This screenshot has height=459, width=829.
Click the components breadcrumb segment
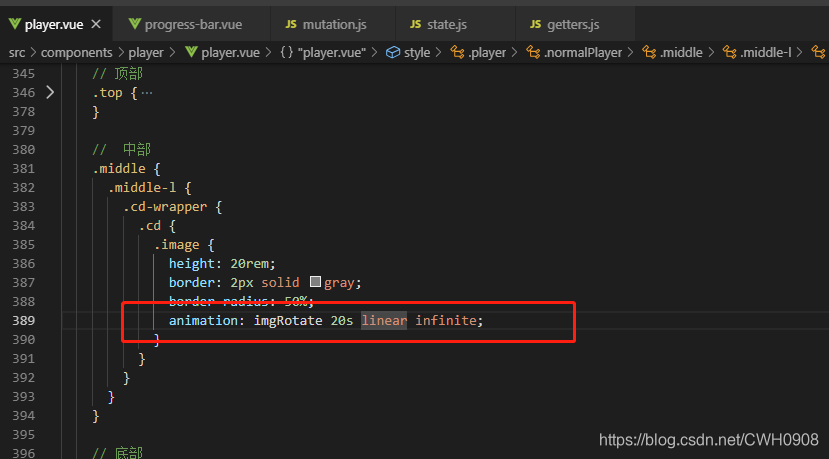(77, 53)
